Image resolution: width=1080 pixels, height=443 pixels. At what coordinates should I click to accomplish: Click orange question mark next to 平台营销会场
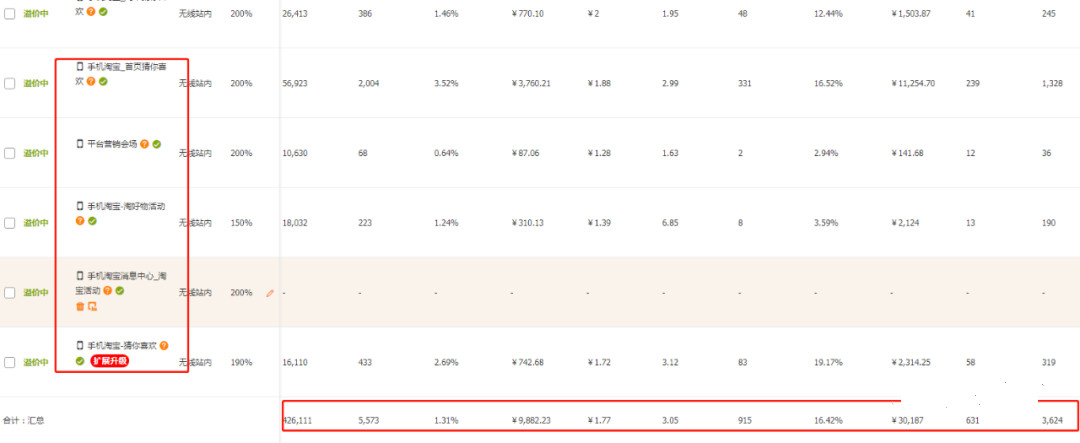click(x=144, y=144)
